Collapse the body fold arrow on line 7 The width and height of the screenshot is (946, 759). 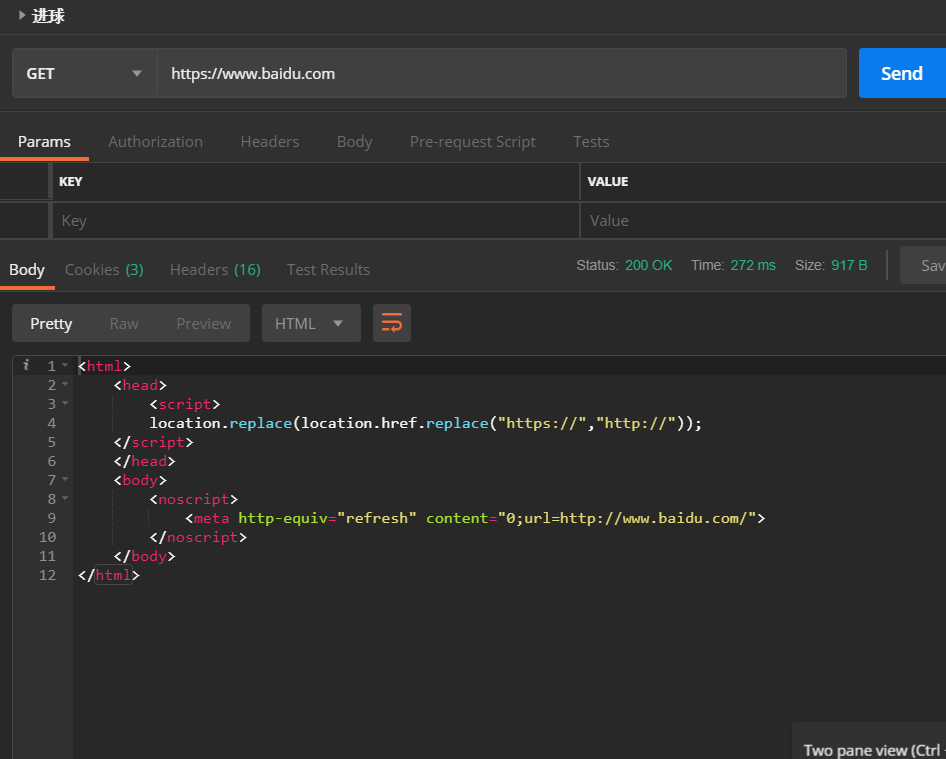click(65, 479)
